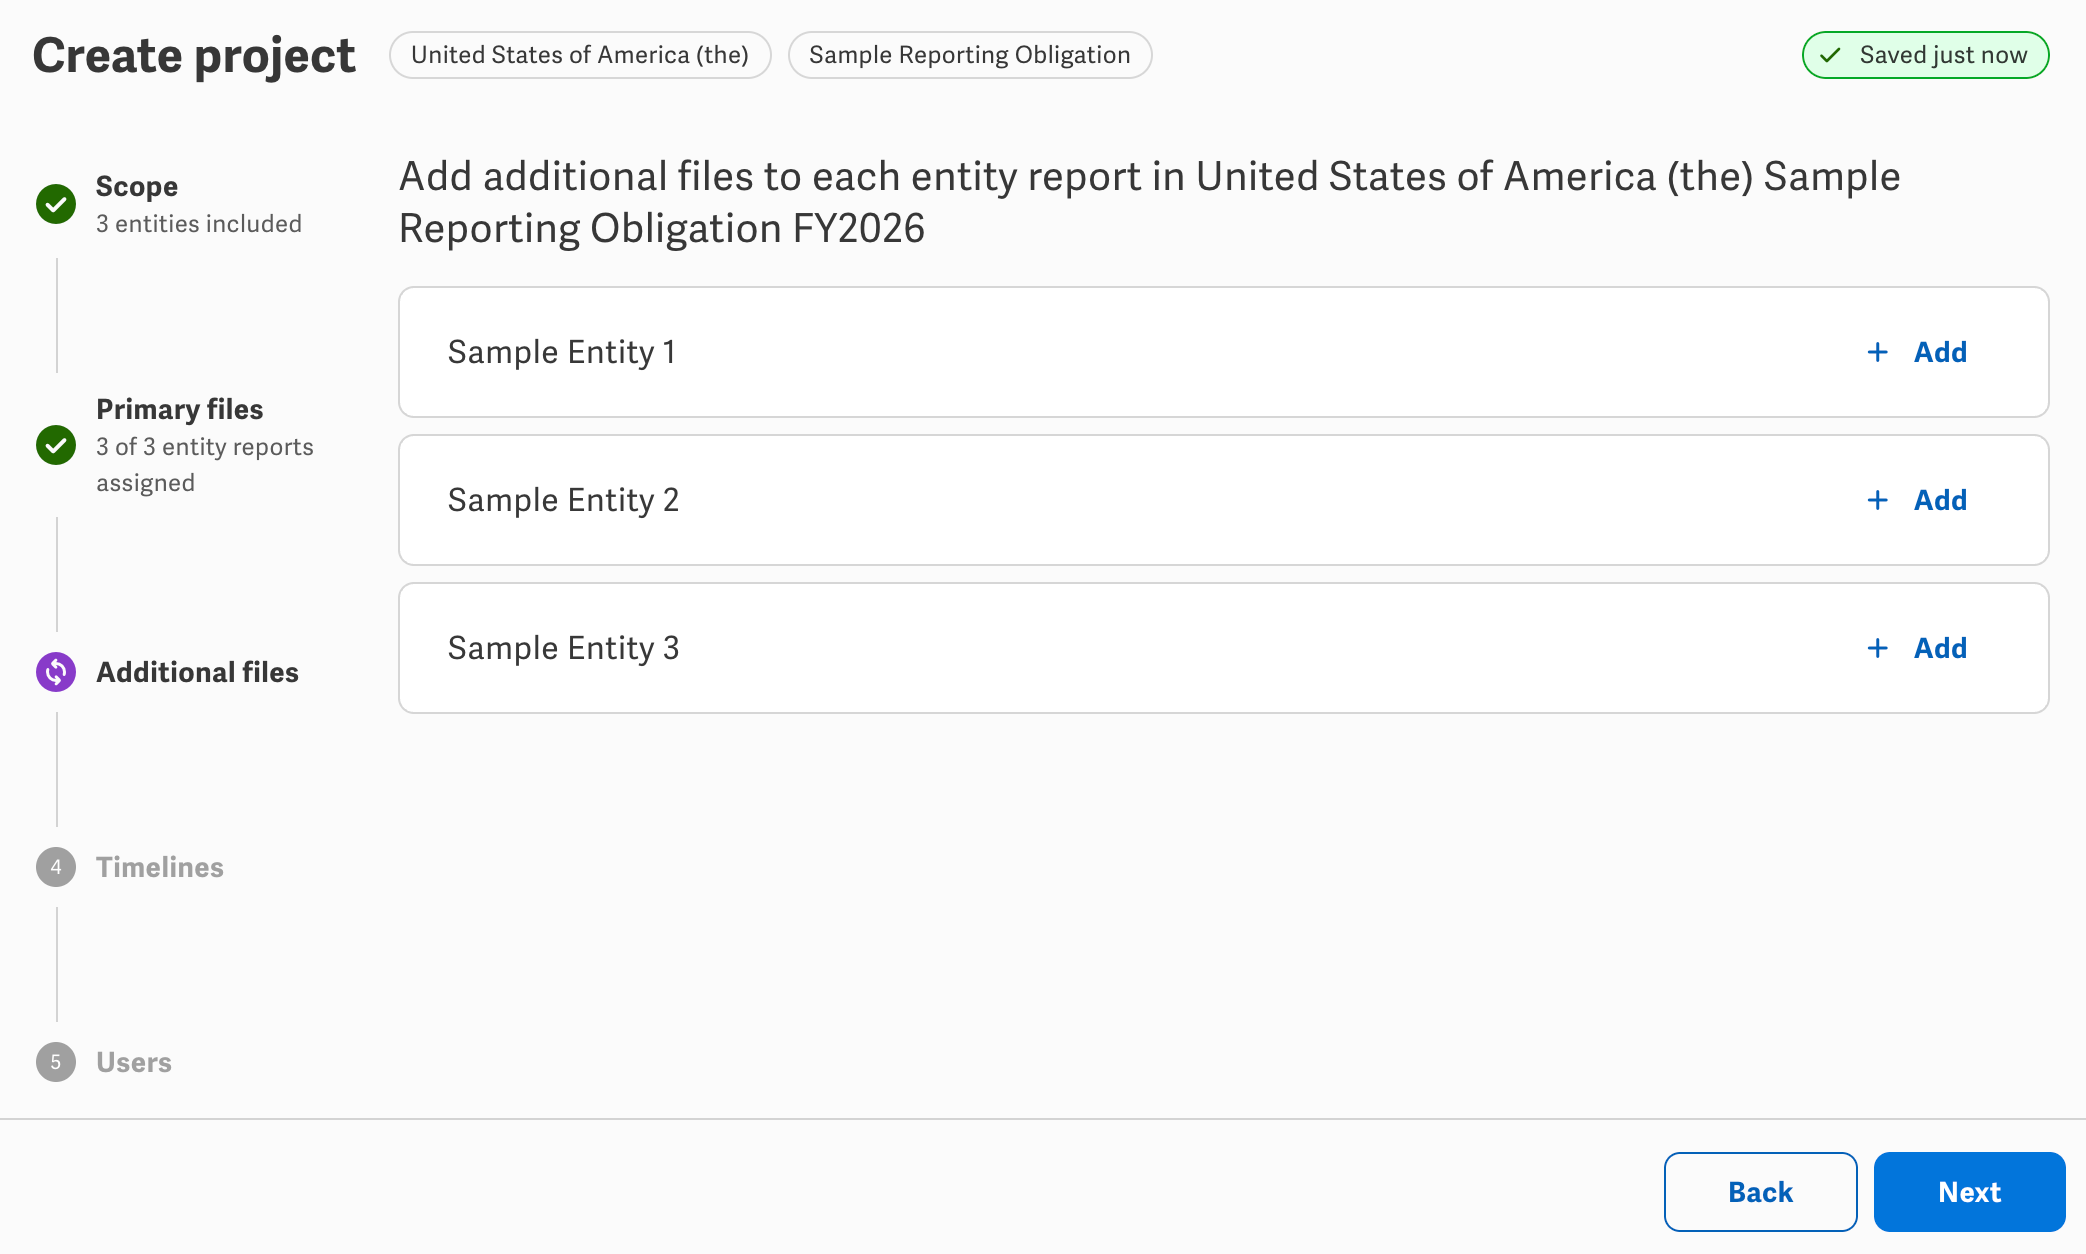Go to the Next step
Viewport: 2086px width, 1254px height.
(1969, 1192)
